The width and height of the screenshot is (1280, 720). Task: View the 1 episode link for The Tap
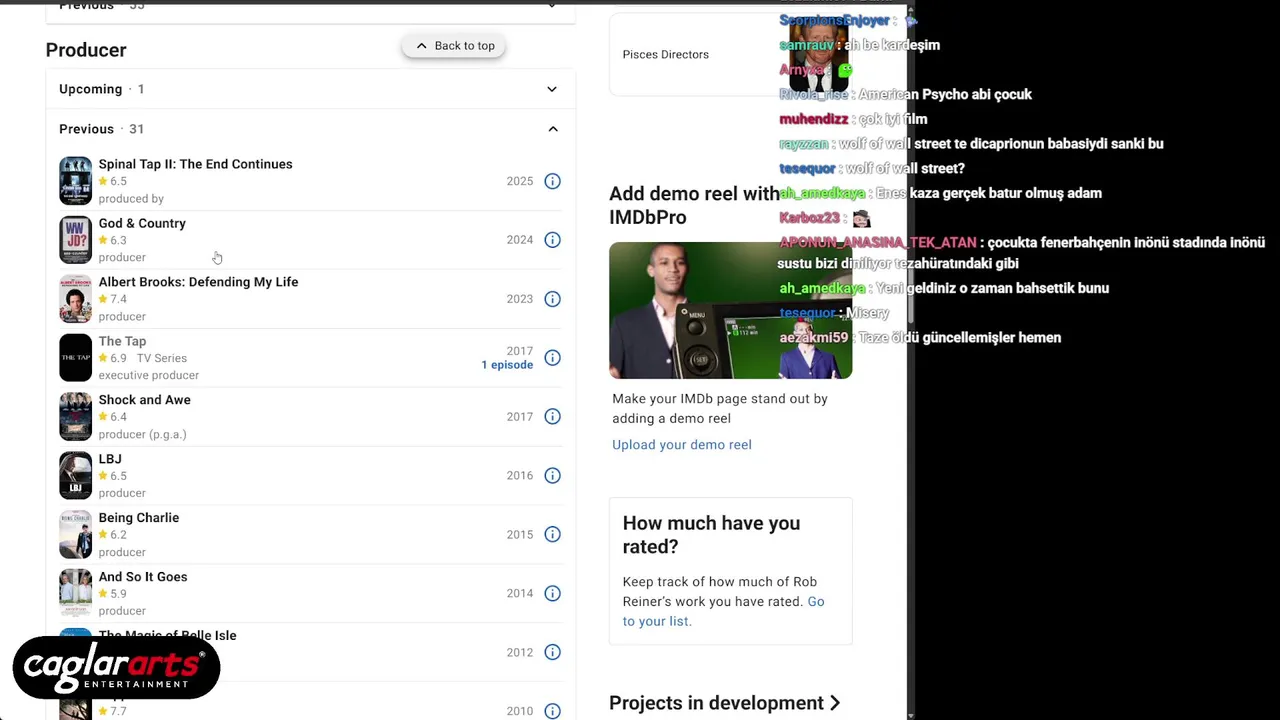[x=507, y=365]
